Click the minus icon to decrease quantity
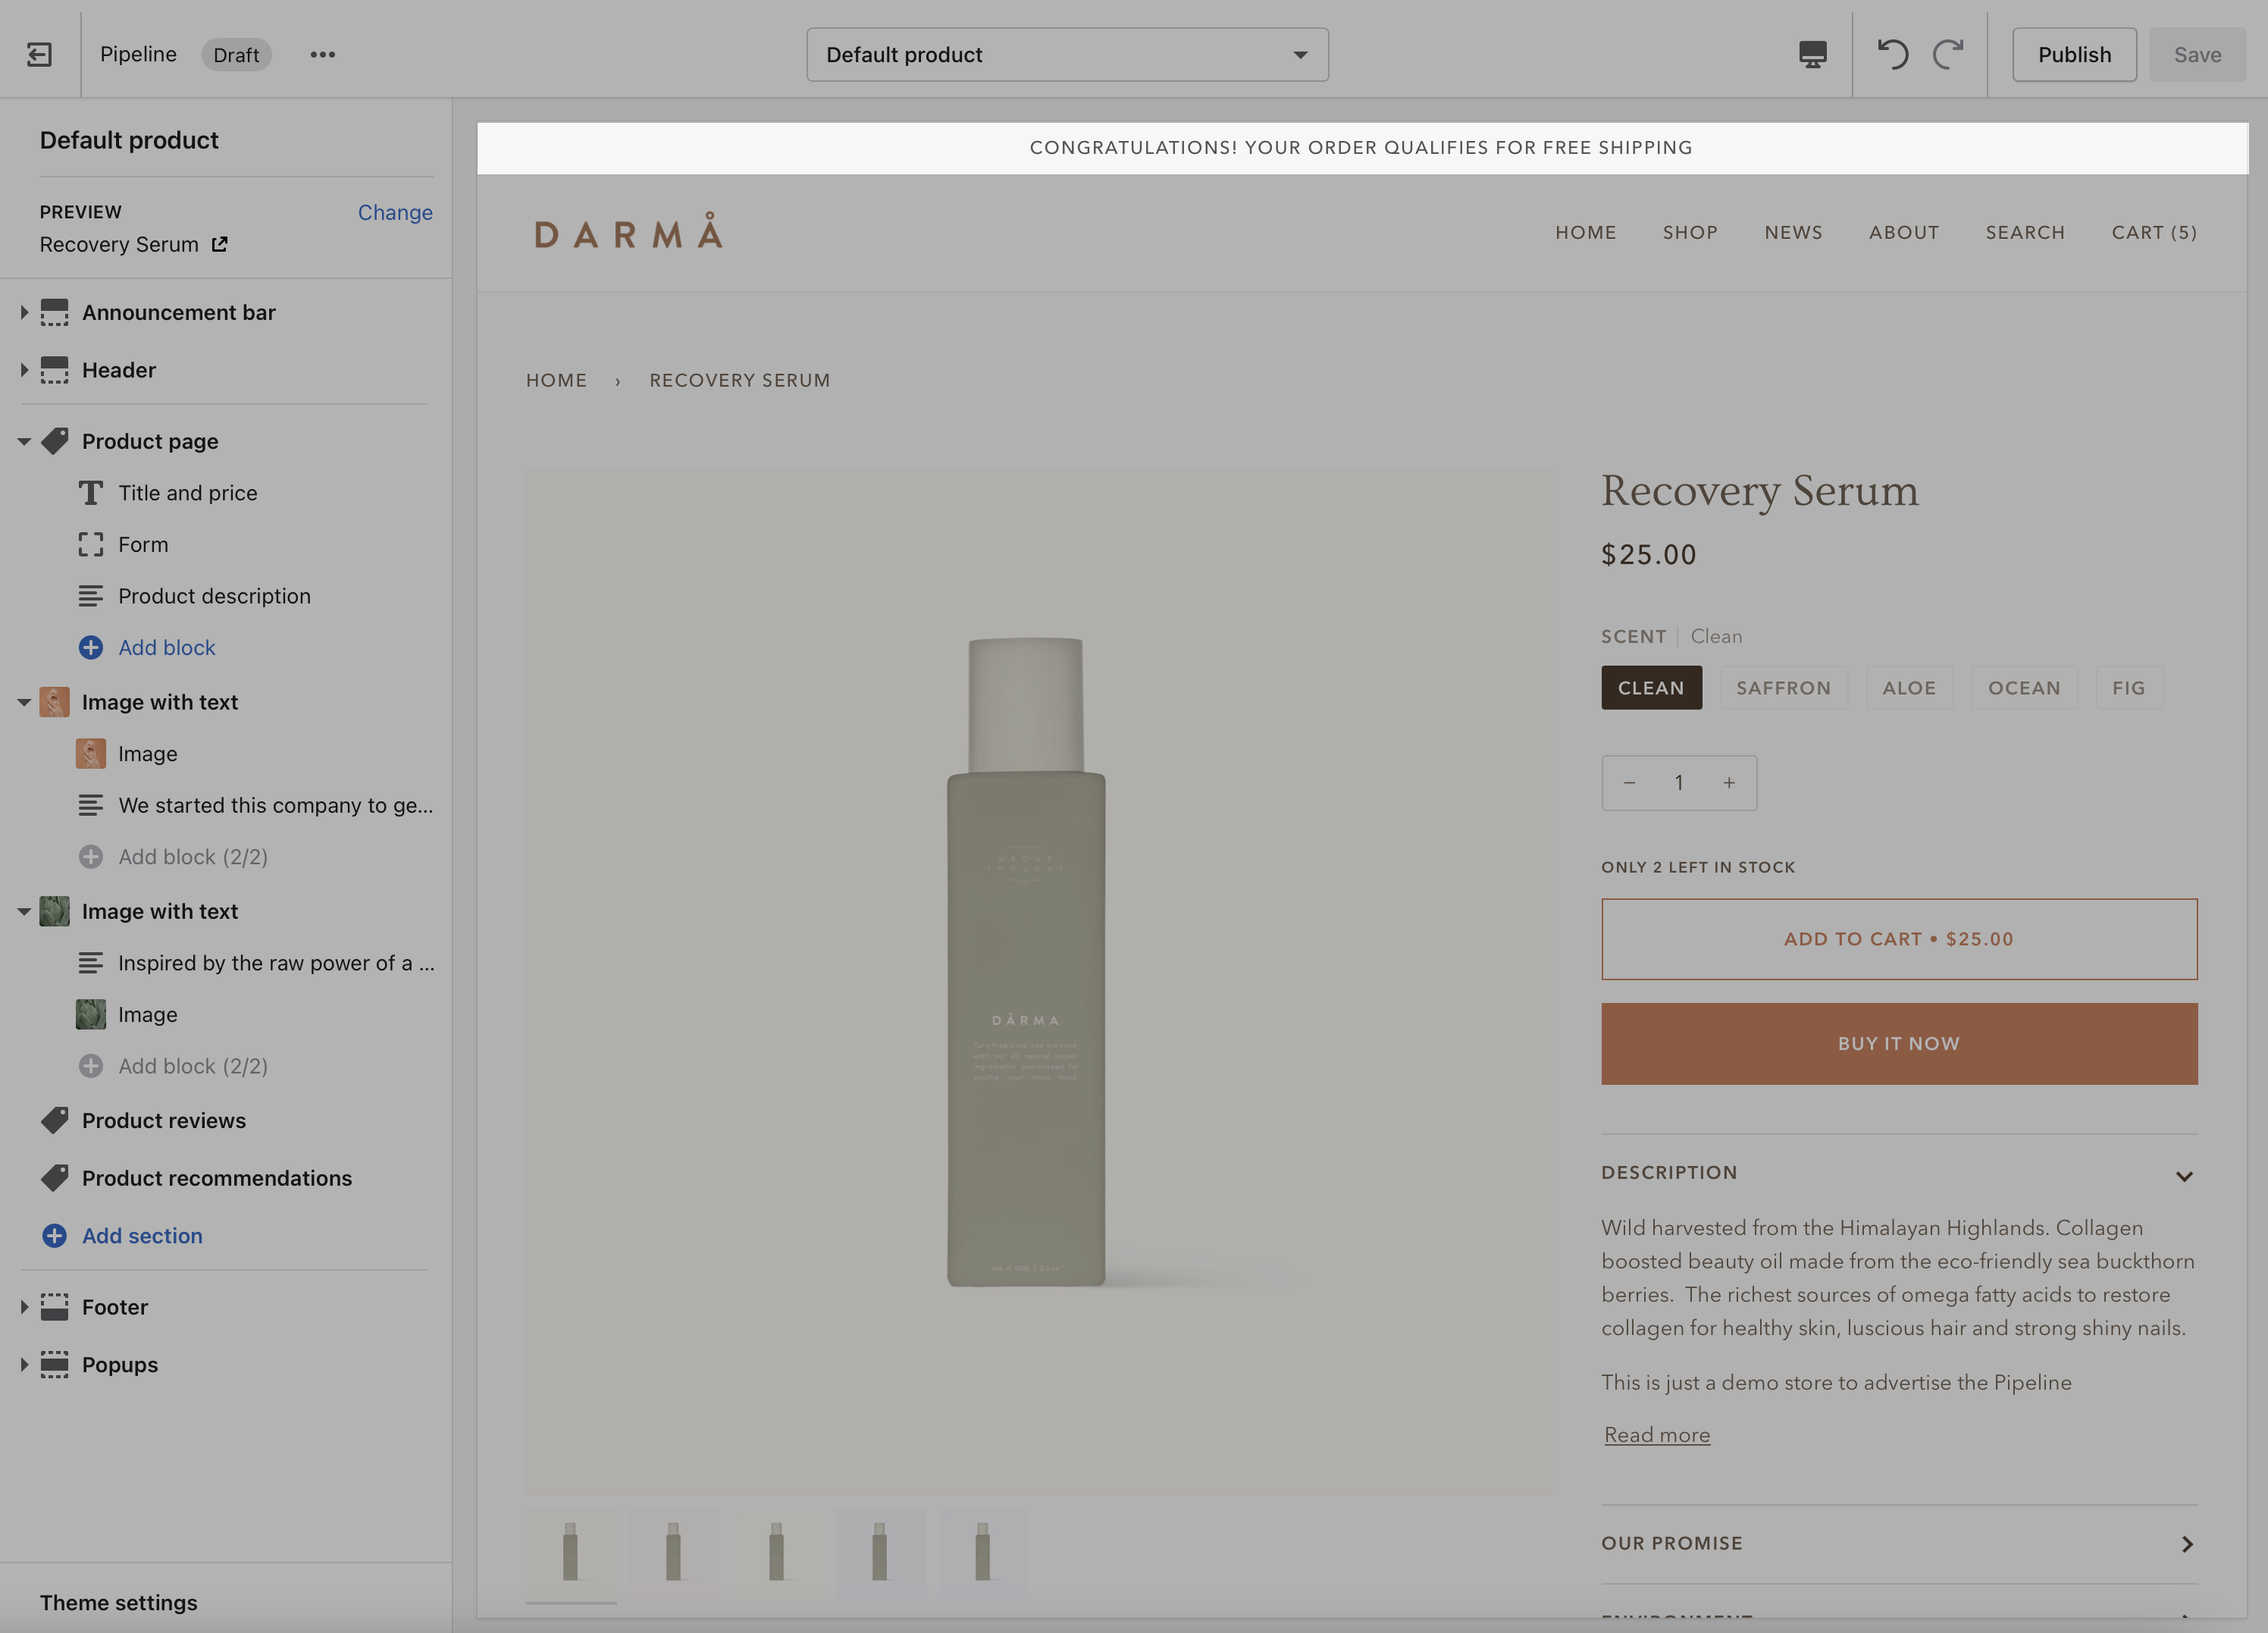Screen dimensions: 2268x1633 tap(1629, 783)
